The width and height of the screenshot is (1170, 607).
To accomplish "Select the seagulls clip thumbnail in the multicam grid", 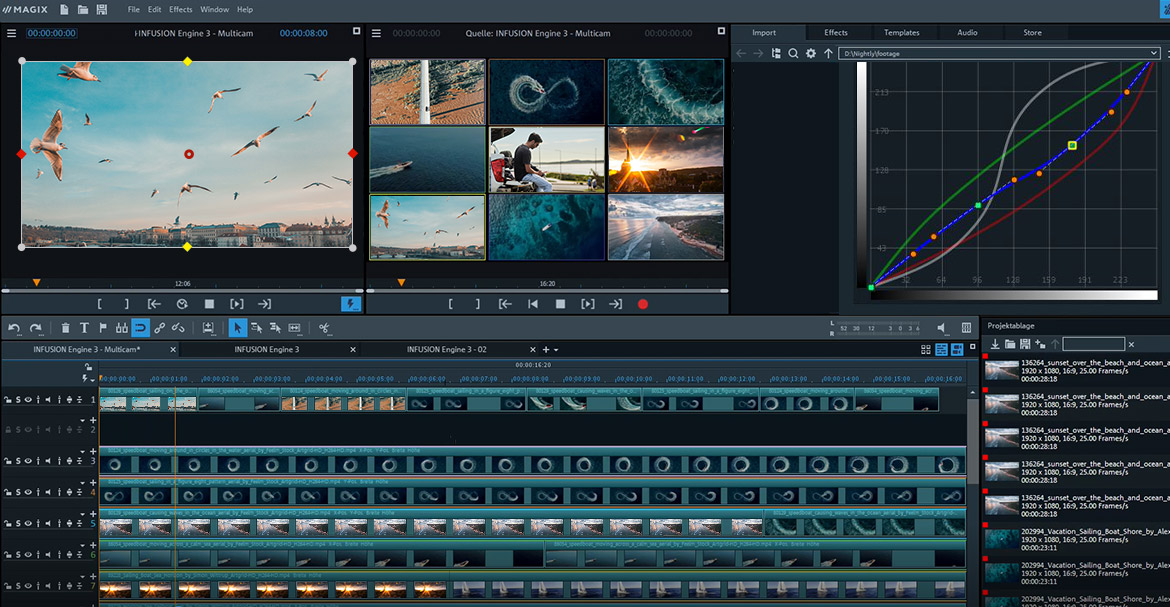I will 427,228.
